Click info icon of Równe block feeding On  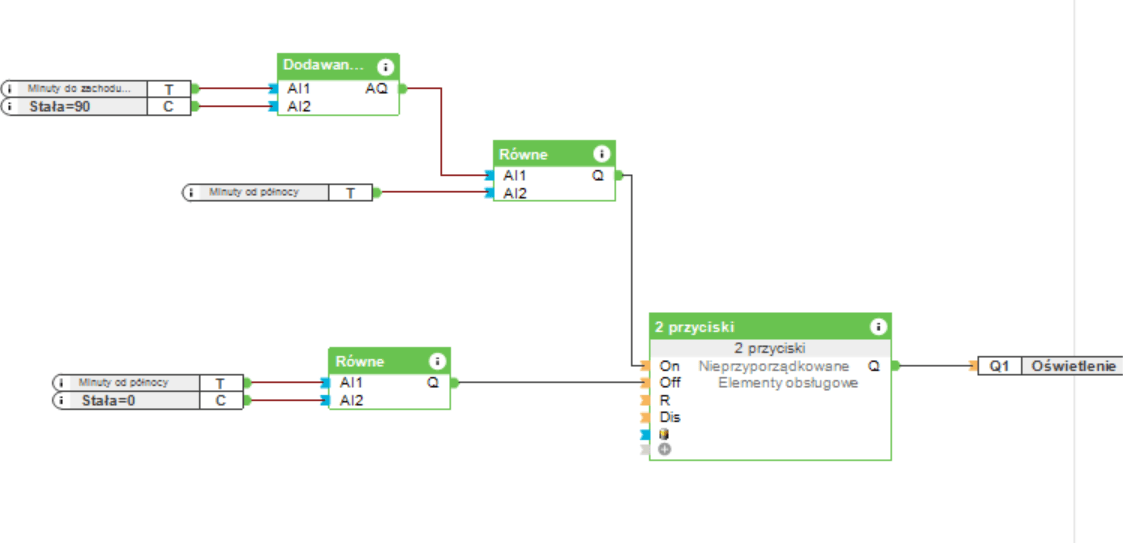pos(601,154)
